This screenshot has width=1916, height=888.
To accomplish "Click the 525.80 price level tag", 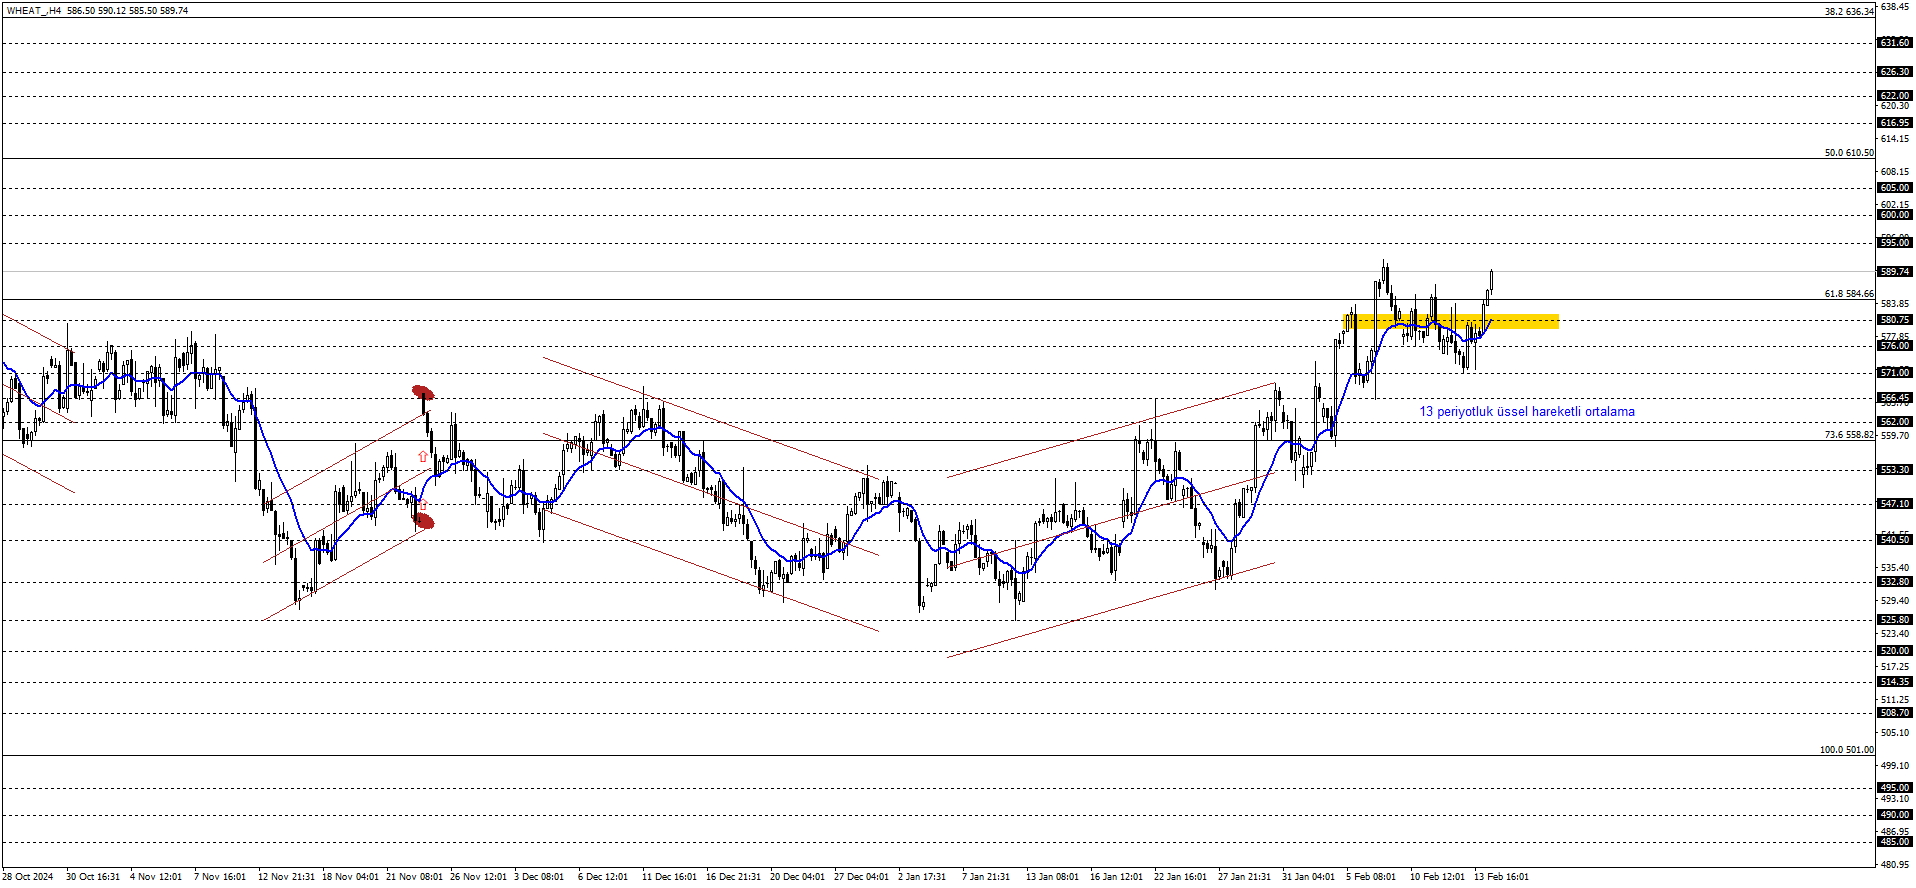I will [x=1895, y=620].
